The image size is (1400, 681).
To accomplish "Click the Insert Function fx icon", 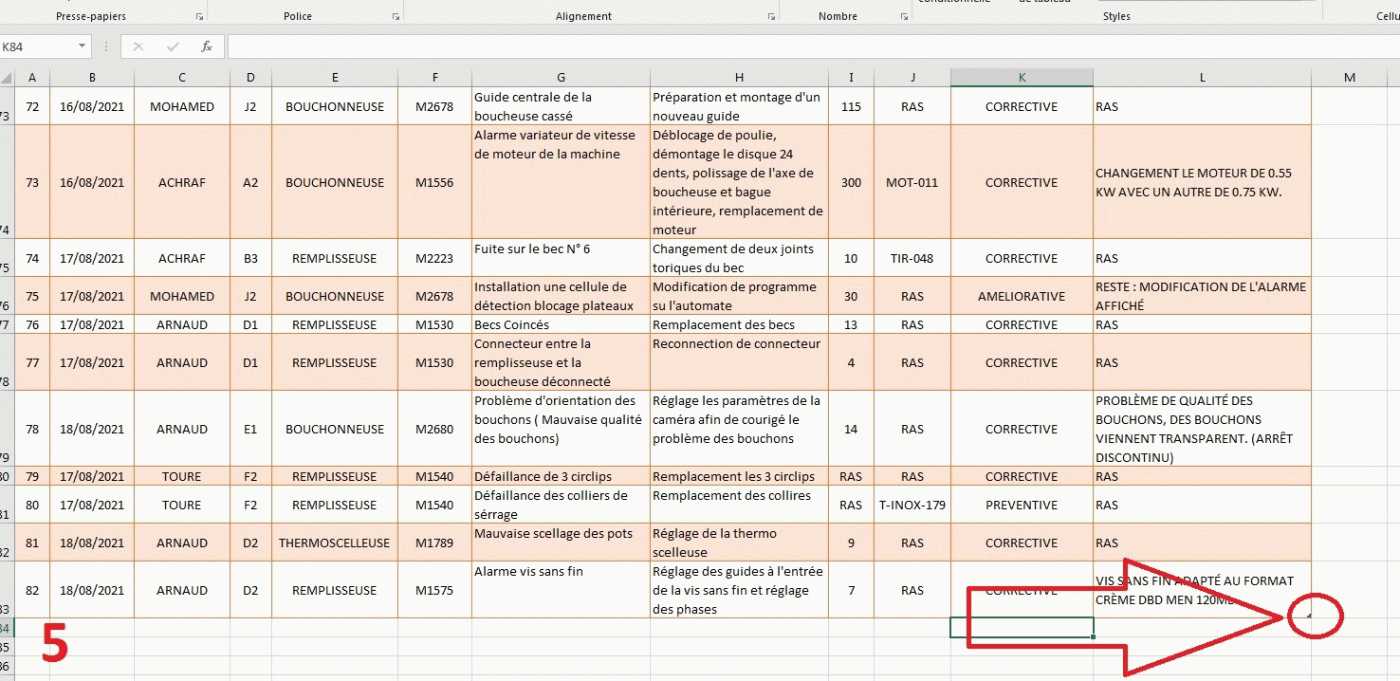I will coord(206,47).
